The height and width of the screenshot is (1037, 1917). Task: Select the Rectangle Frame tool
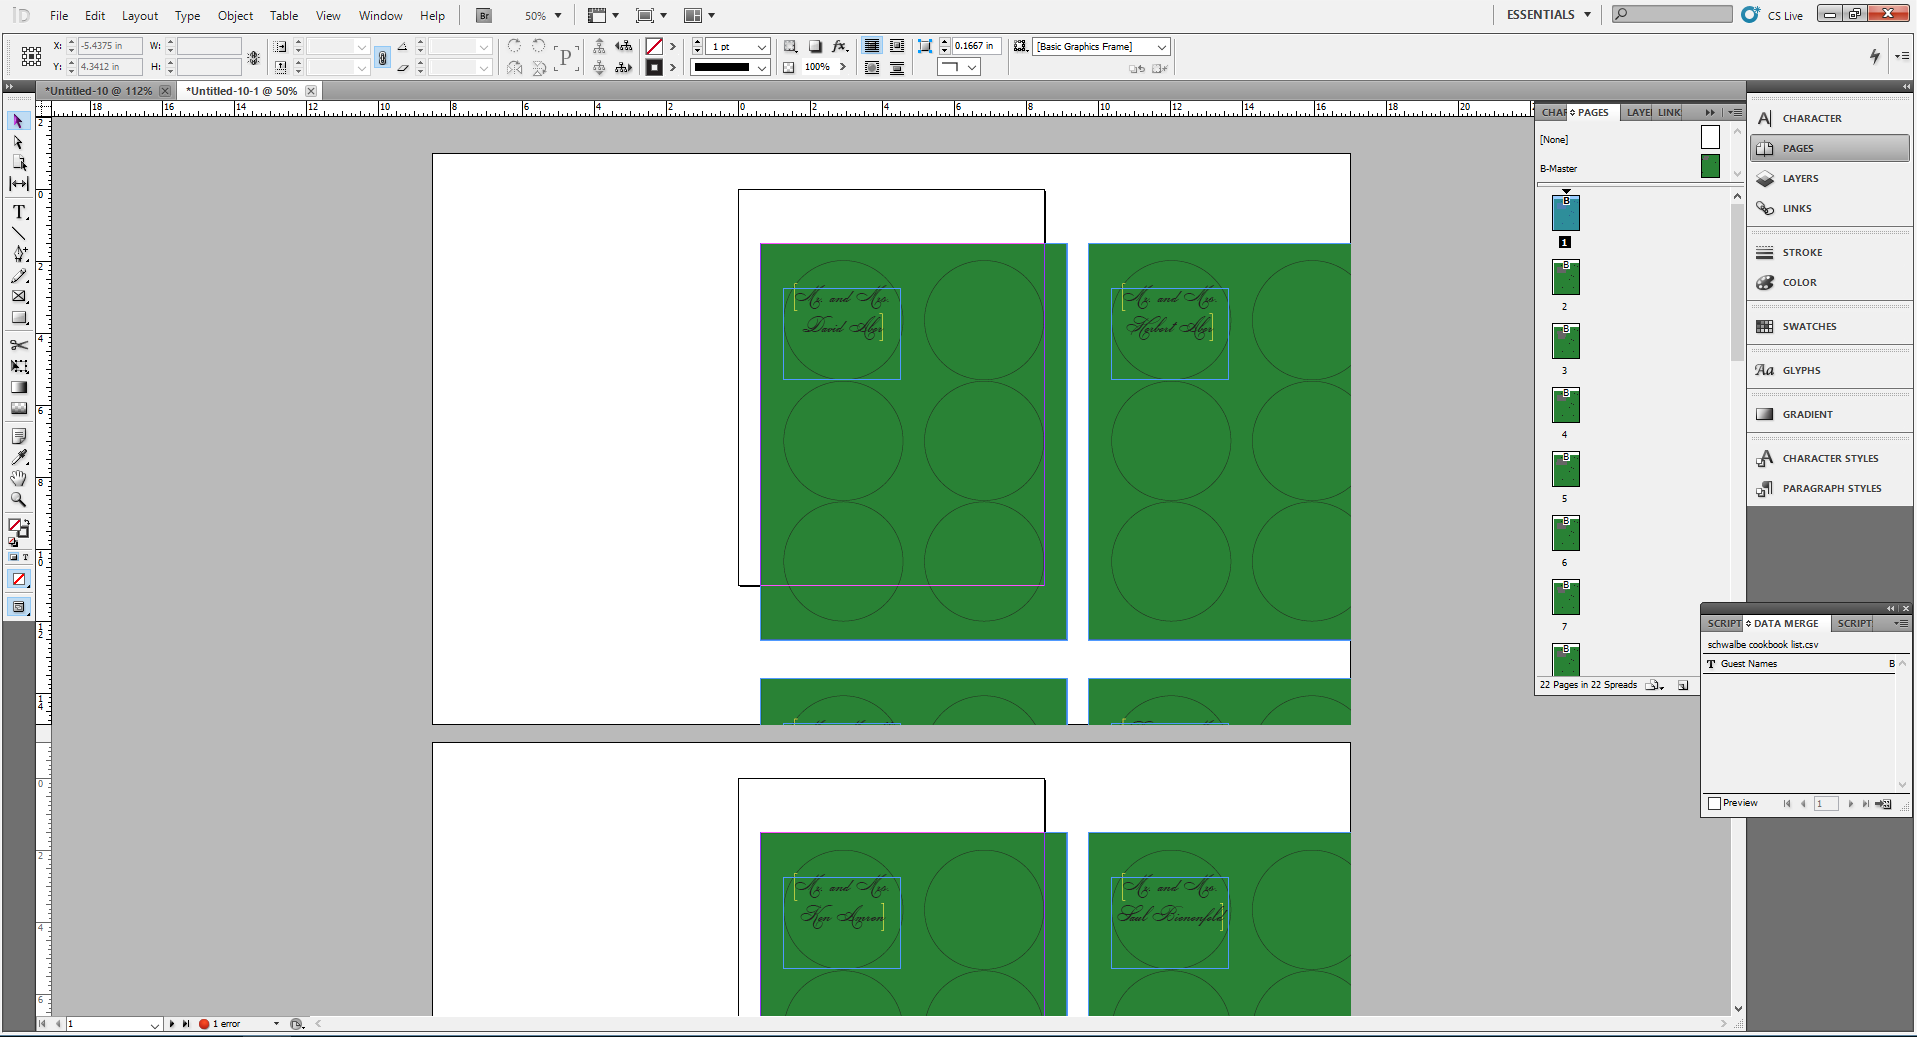(x=18, y=296)
